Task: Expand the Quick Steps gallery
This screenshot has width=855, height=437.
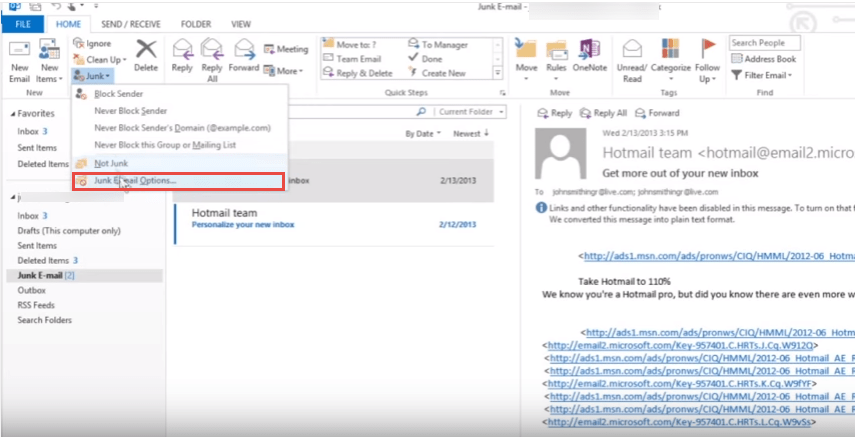Action: click(497, 73)
